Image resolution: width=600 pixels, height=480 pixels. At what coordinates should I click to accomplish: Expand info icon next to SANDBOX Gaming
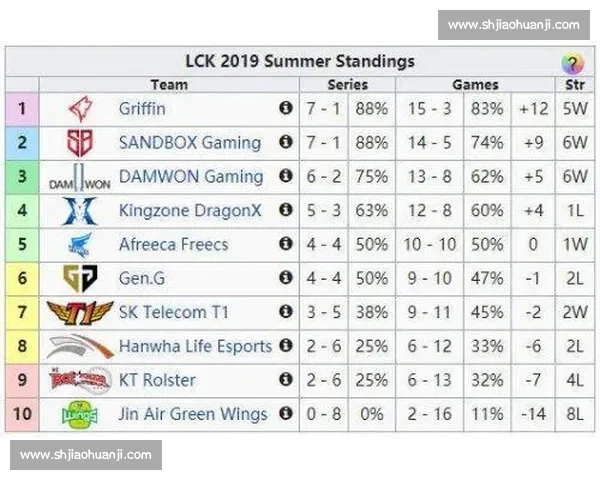[x=286, y=142]
